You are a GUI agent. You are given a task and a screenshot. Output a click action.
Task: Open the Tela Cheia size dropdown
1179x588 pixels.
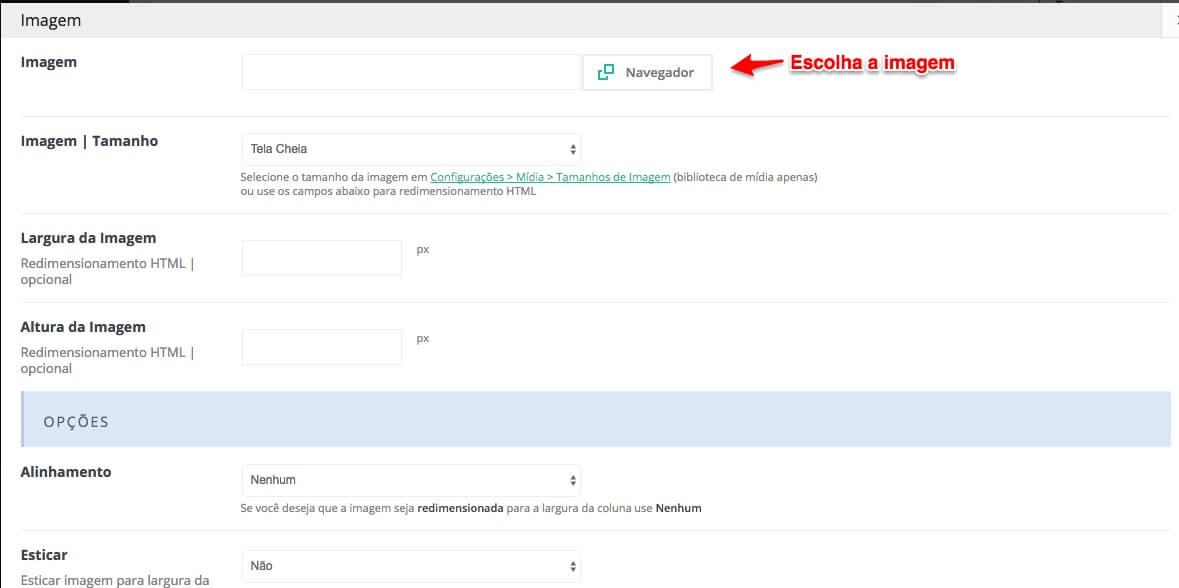[x=411, y=149]
